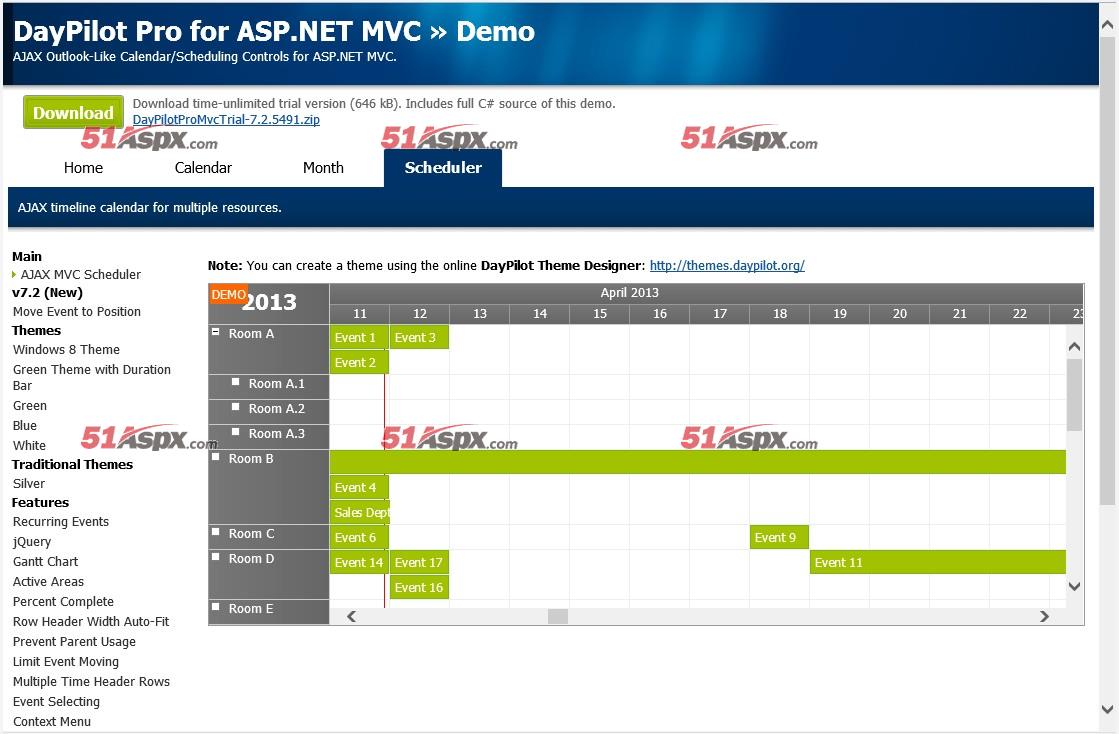Choose the Blue theme link
The height and width of the screenshot is (734, 1119).
coord(25,425)
